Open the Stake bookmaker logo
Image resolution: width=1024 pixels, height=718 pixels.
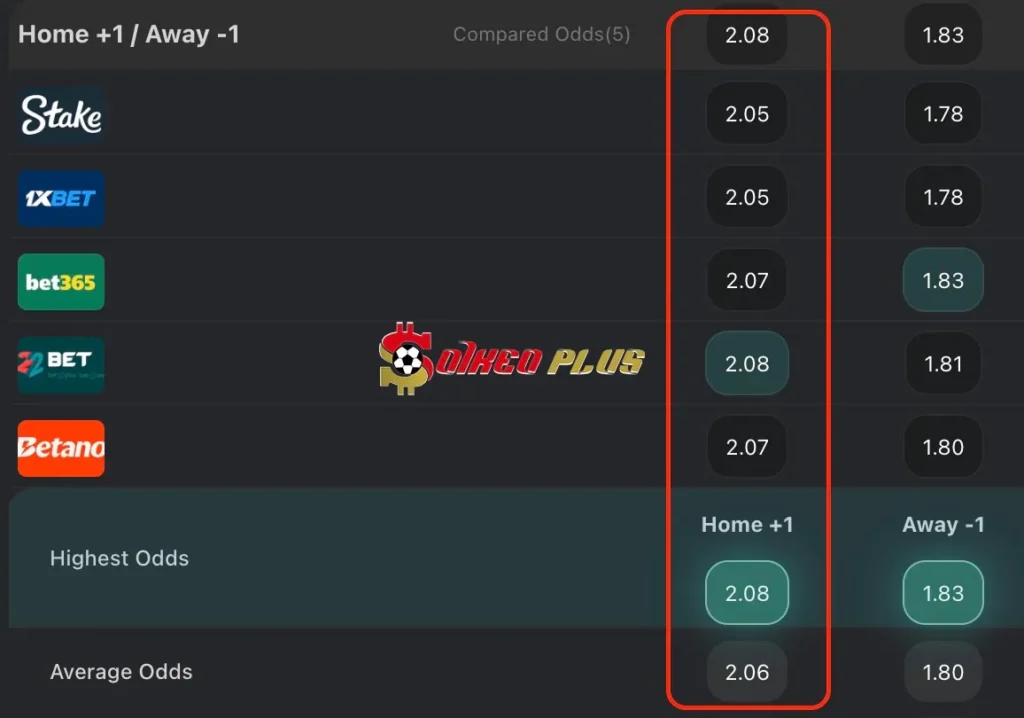tap(61, 115)
